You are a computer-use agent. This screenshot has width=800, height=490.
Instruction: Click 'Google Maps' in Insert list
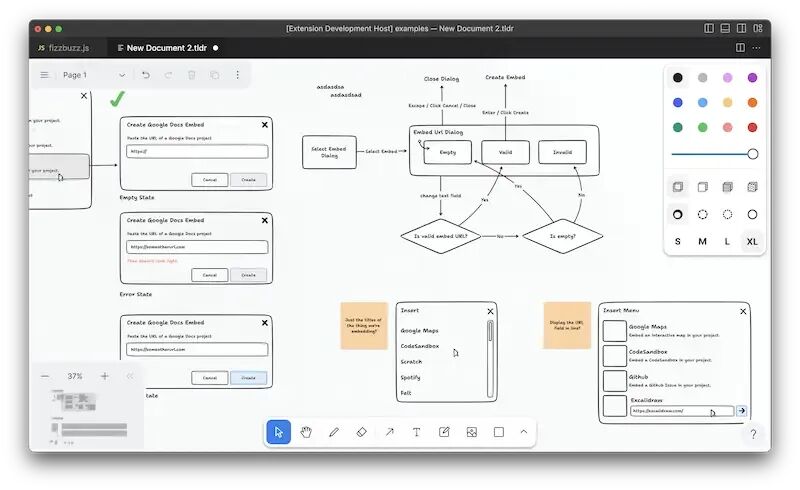pos(419,331)
